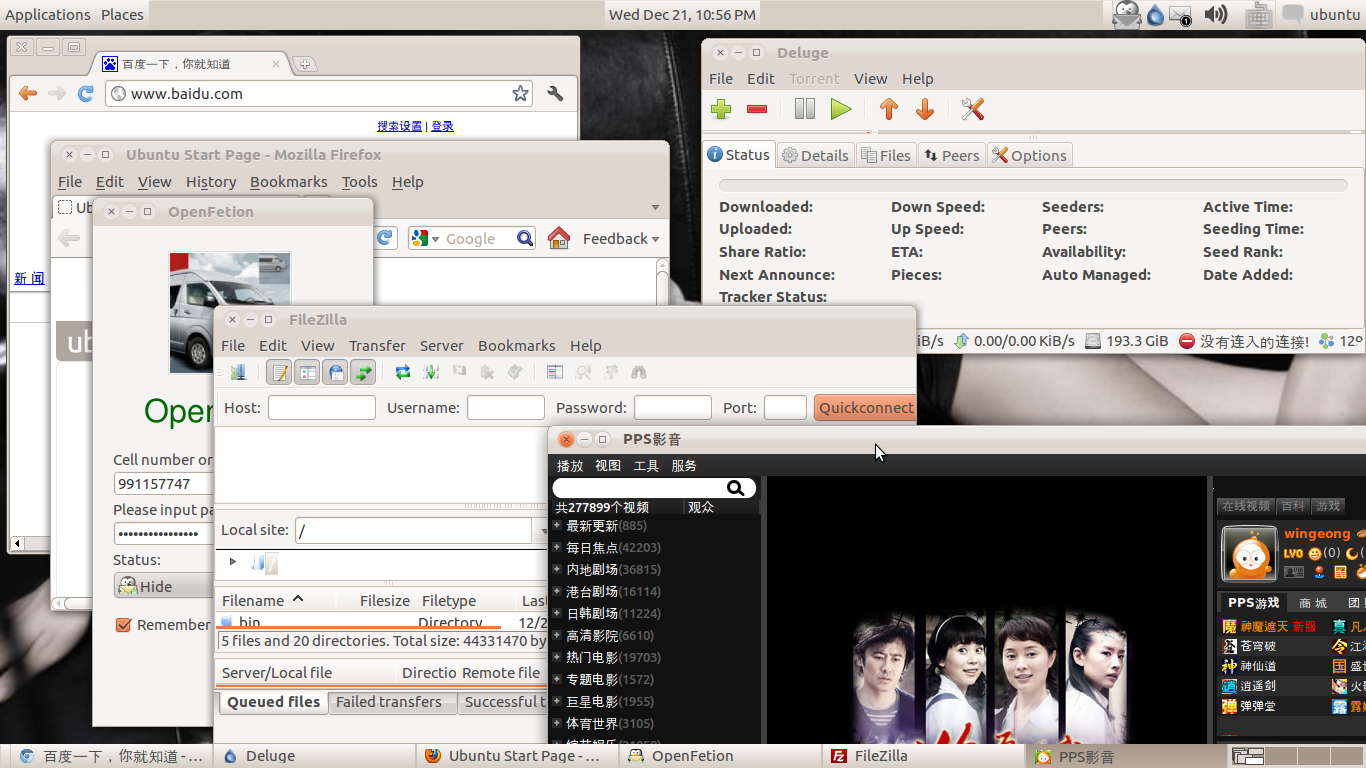The width and height of the screenshot is (1366, 768).
Task: Open FileZilla Transfer menu
Action: [x=377, y=345]
